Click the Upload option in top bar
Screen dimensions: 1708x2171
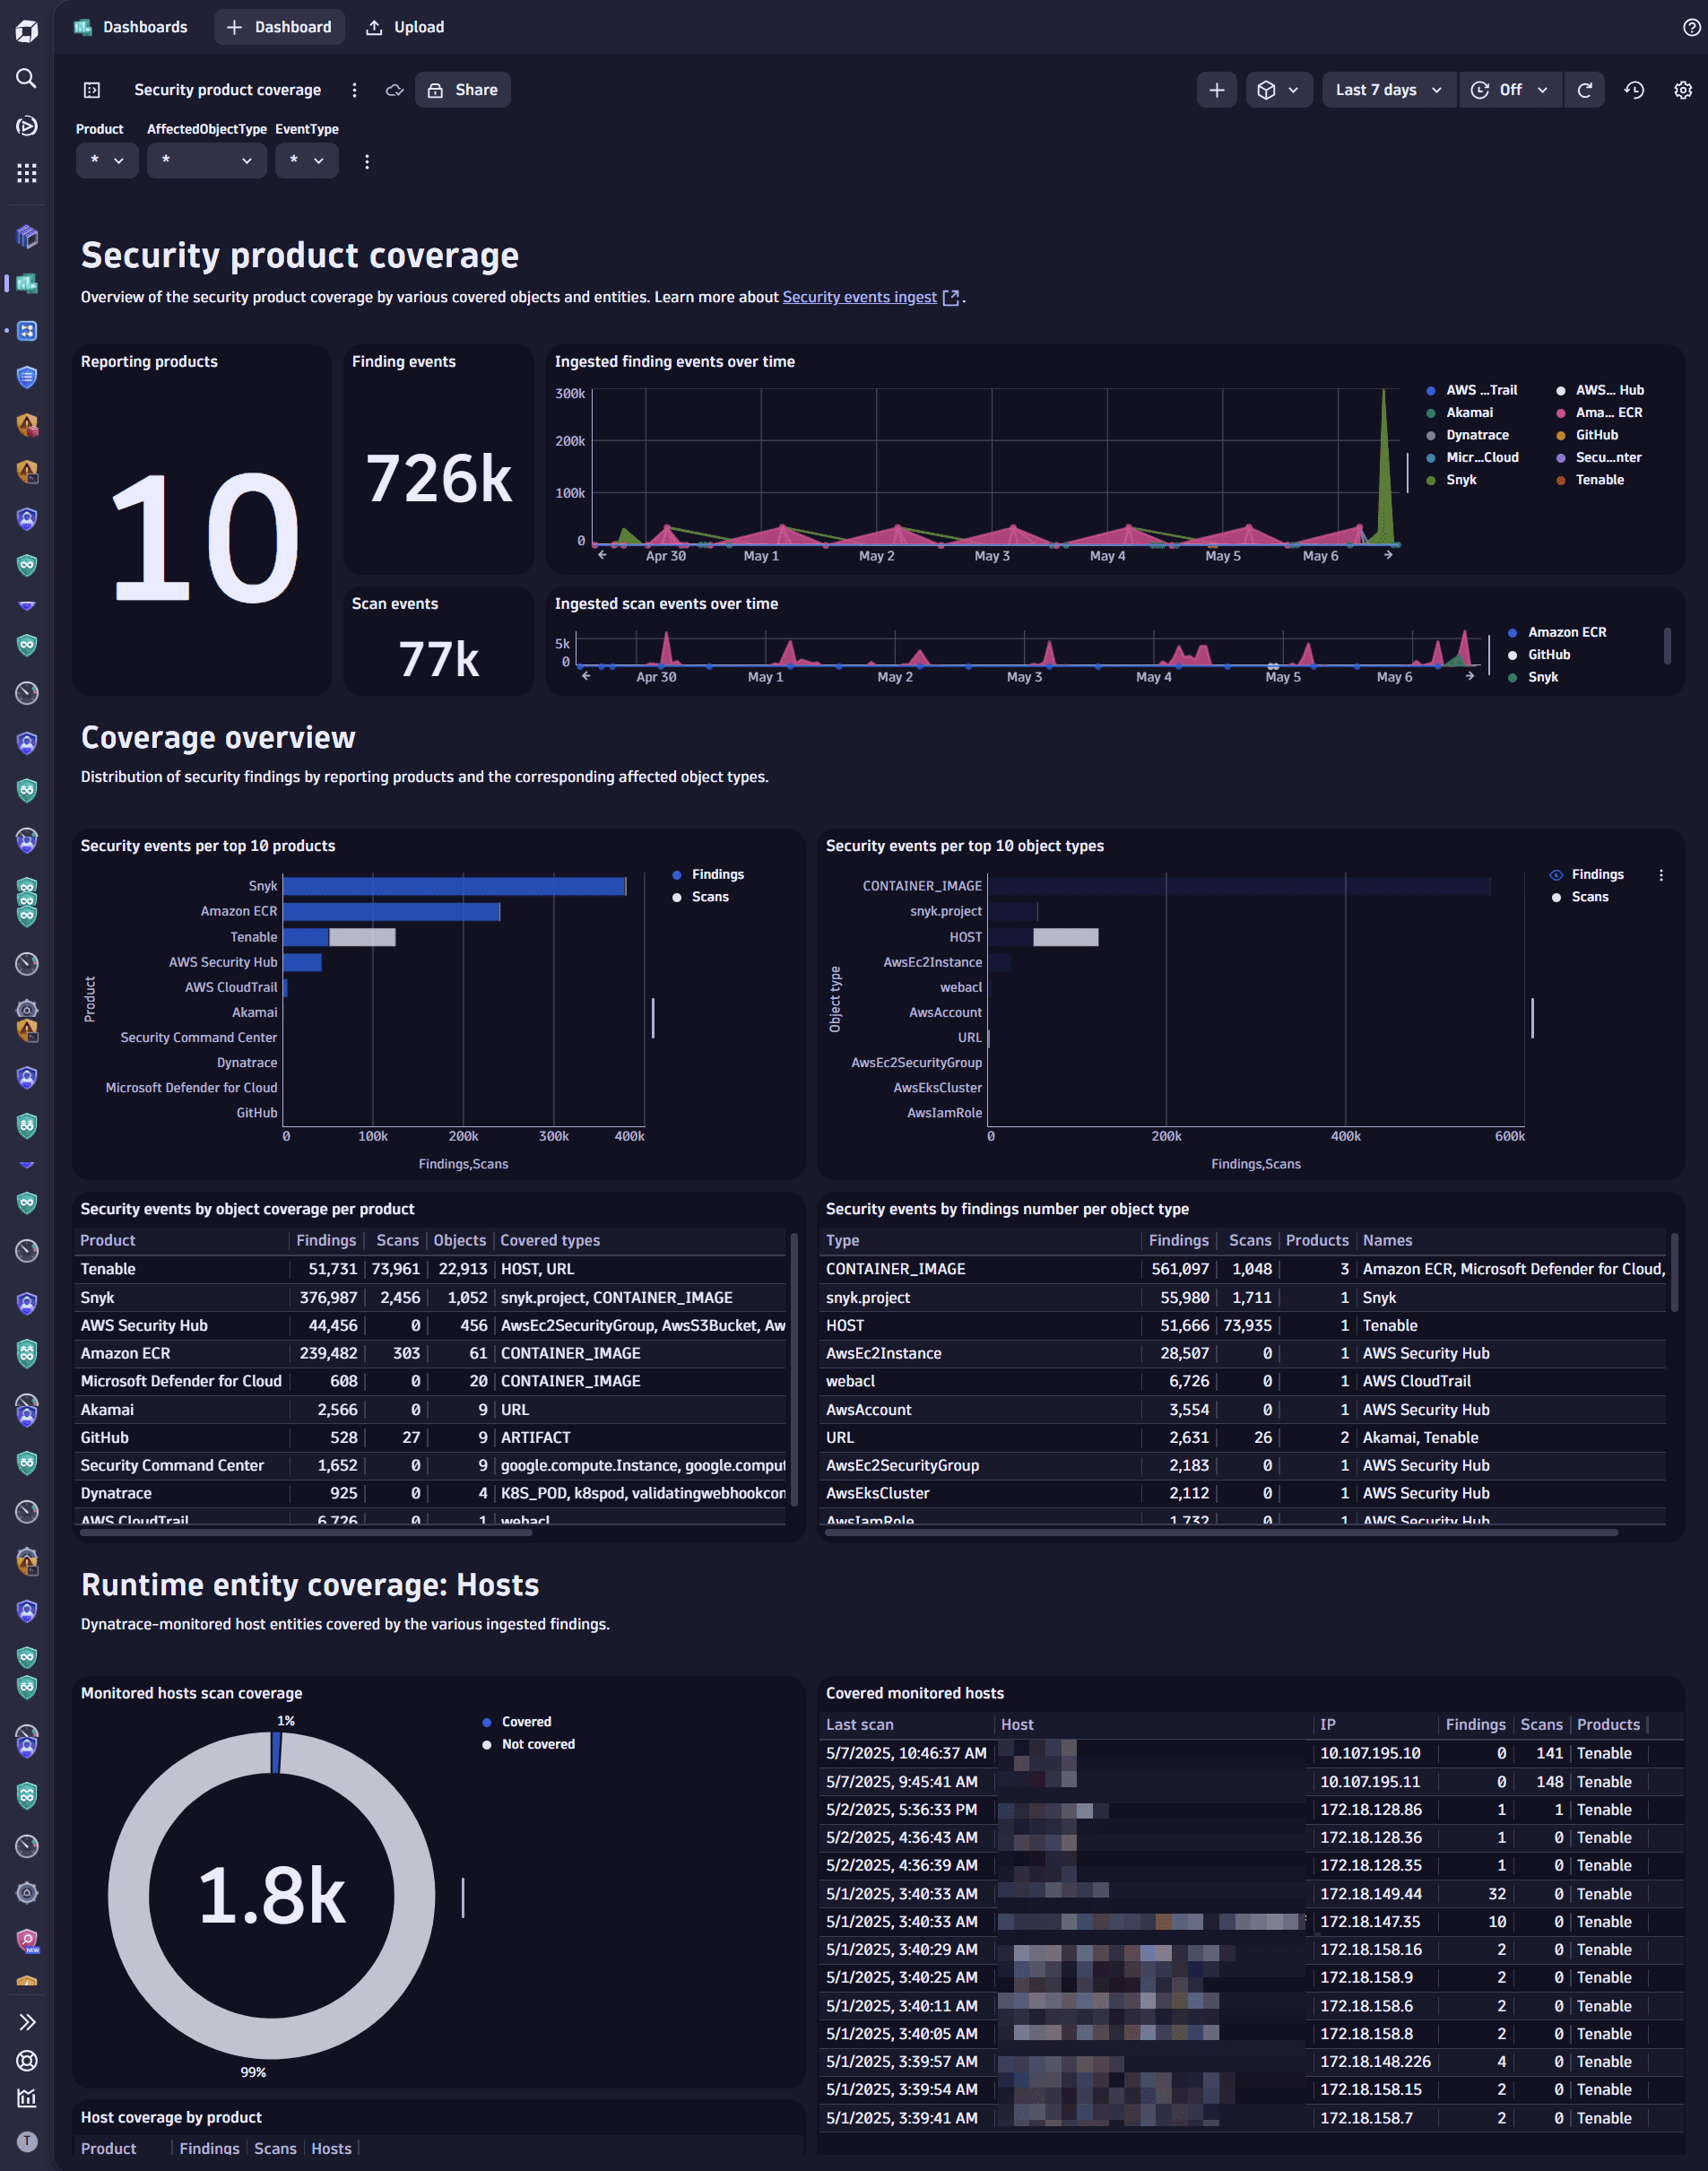coord(405,27)
